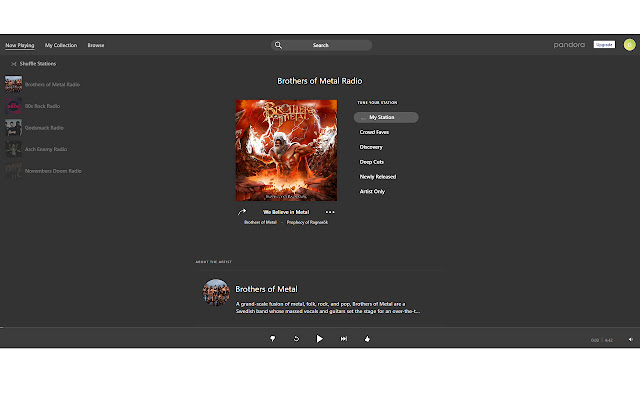The width and height of the screenshot is (640, 400).
Task: Click the song title We Believe in Metal
Action: (x=286, y=212)
